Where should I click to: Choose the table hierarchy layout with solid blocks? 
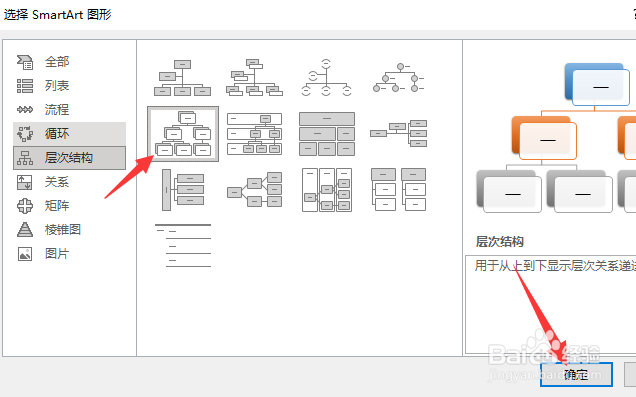point(327,134)
